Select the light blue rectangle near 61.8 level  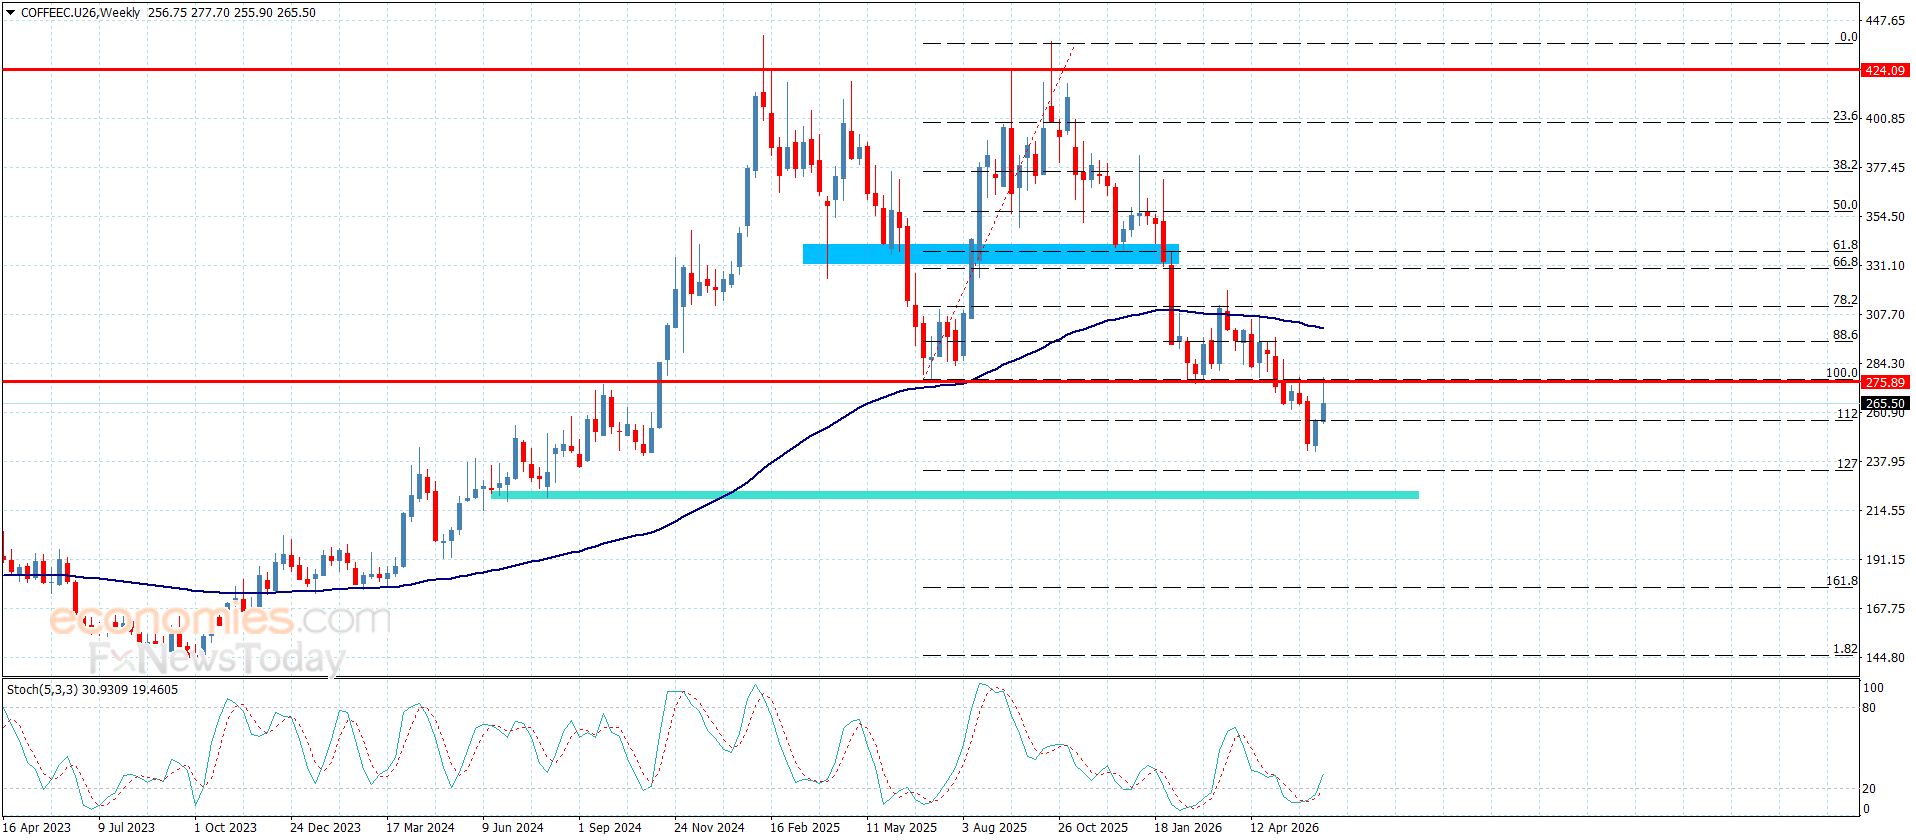991,254
